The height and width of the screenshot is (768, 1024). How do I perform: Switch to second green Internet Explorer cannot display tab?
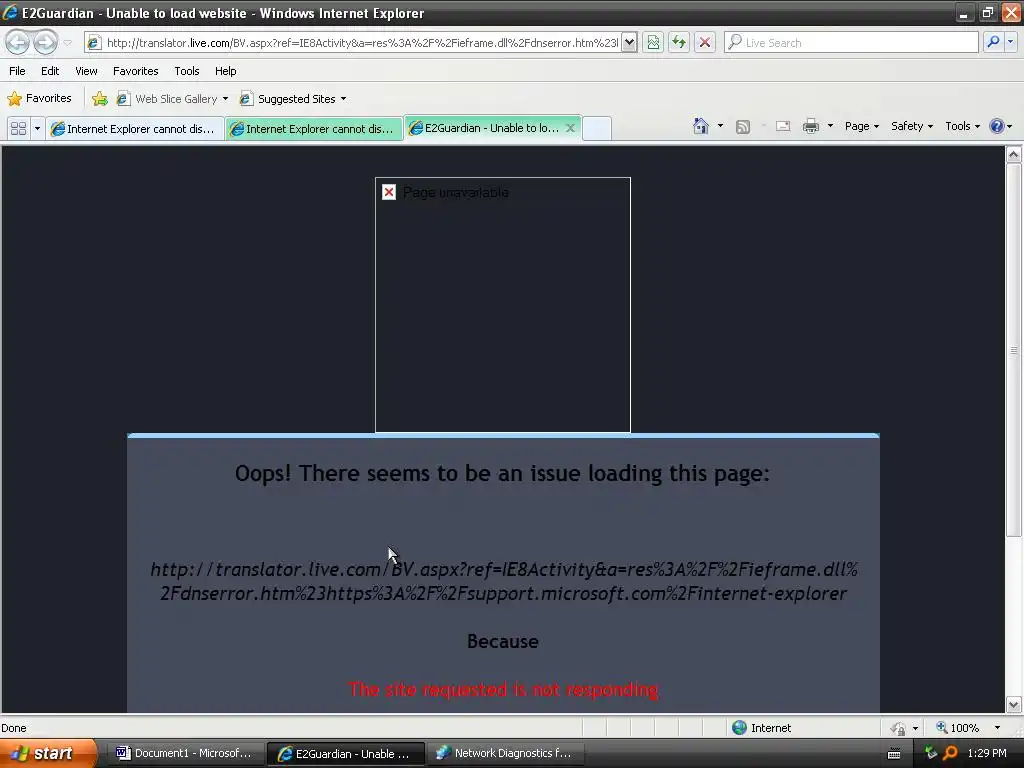click(313, 129)
